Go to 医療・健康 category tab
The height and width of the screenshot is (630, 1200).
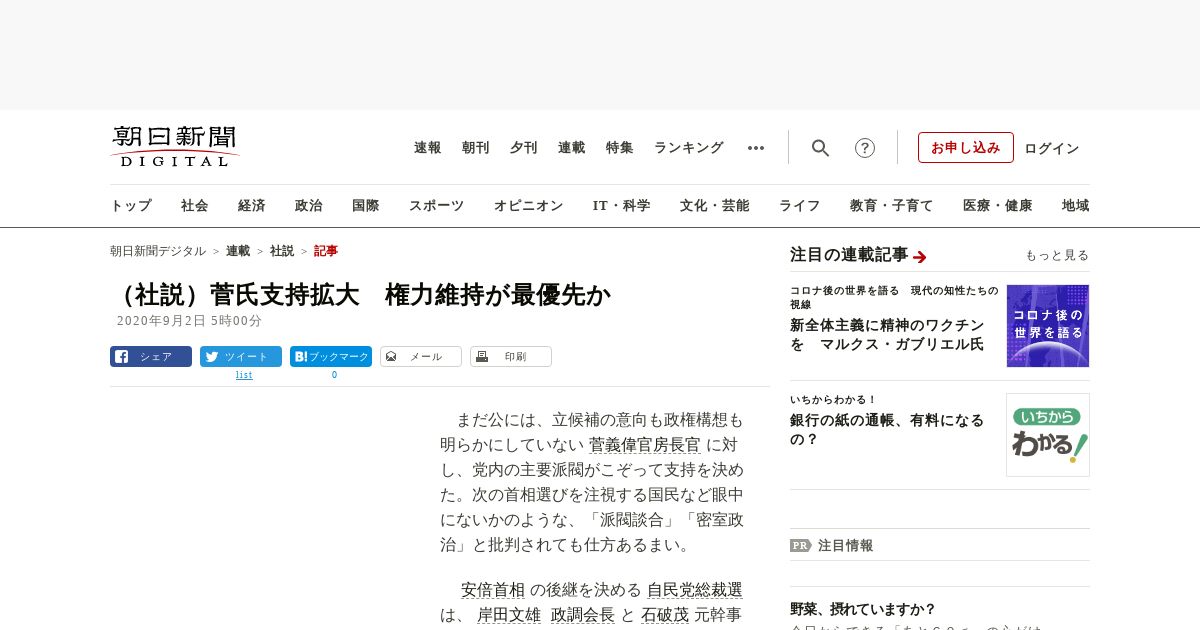[998, 206]
